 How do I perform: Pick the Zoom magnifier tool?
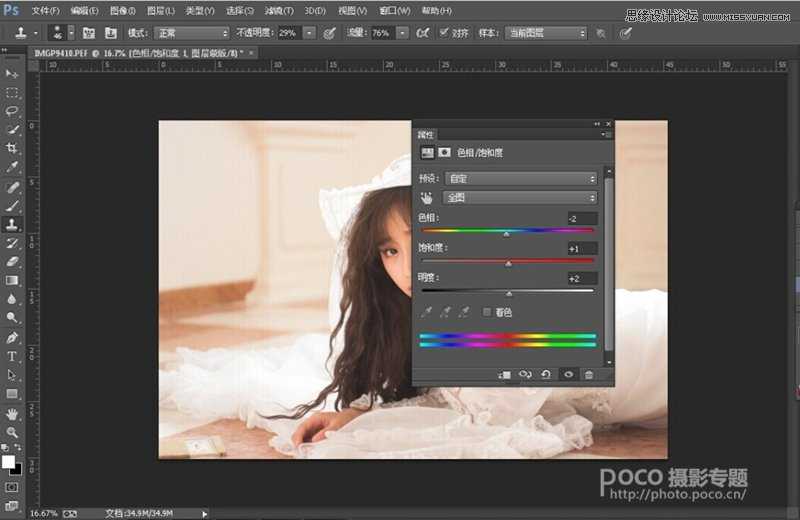13,432
